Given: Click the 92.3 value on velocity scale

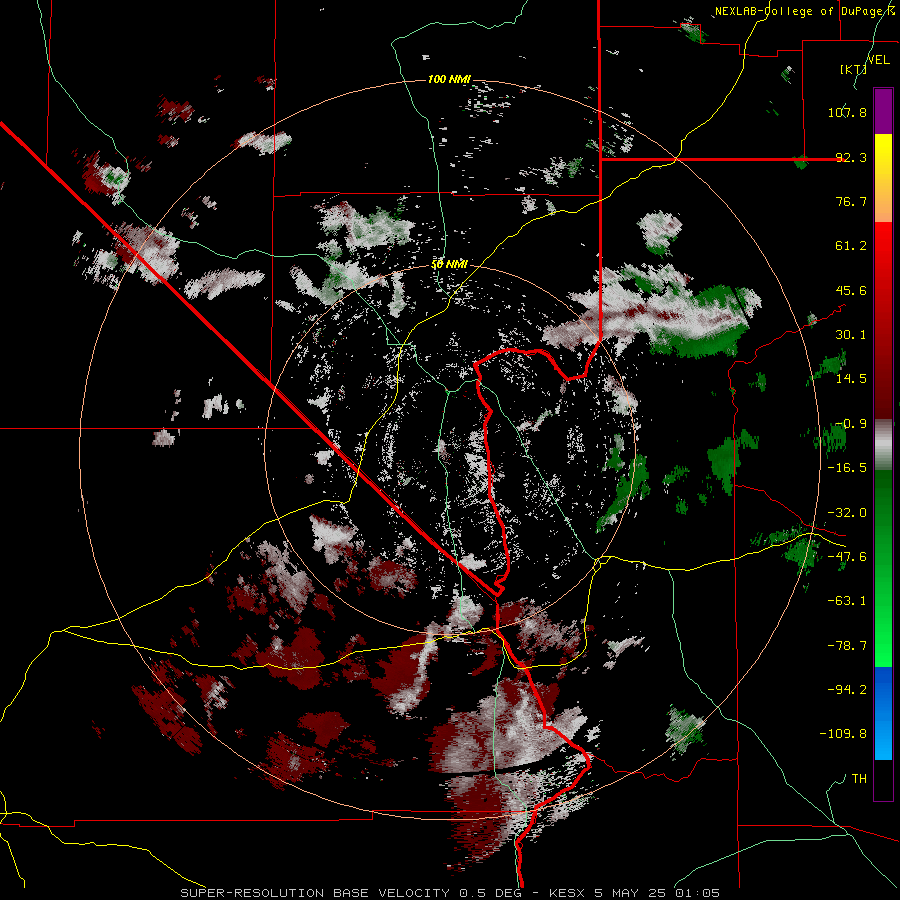Looking at the screenshot, I should [x=851, y=157].
